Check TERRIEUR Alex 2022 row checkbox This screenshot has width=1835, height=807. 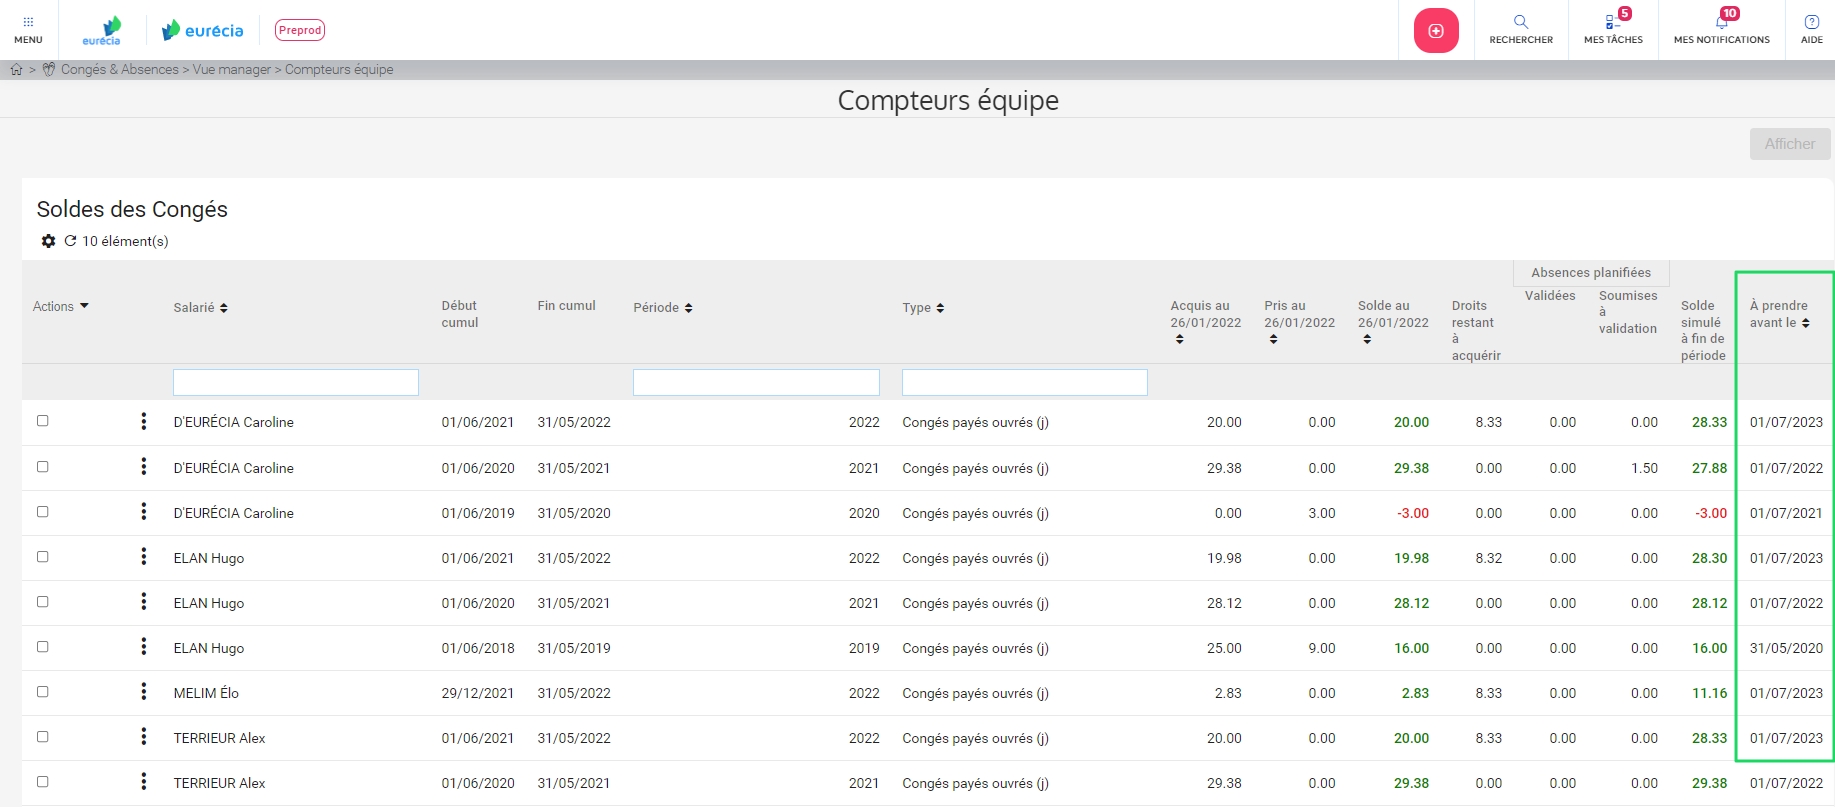[43, 737]
